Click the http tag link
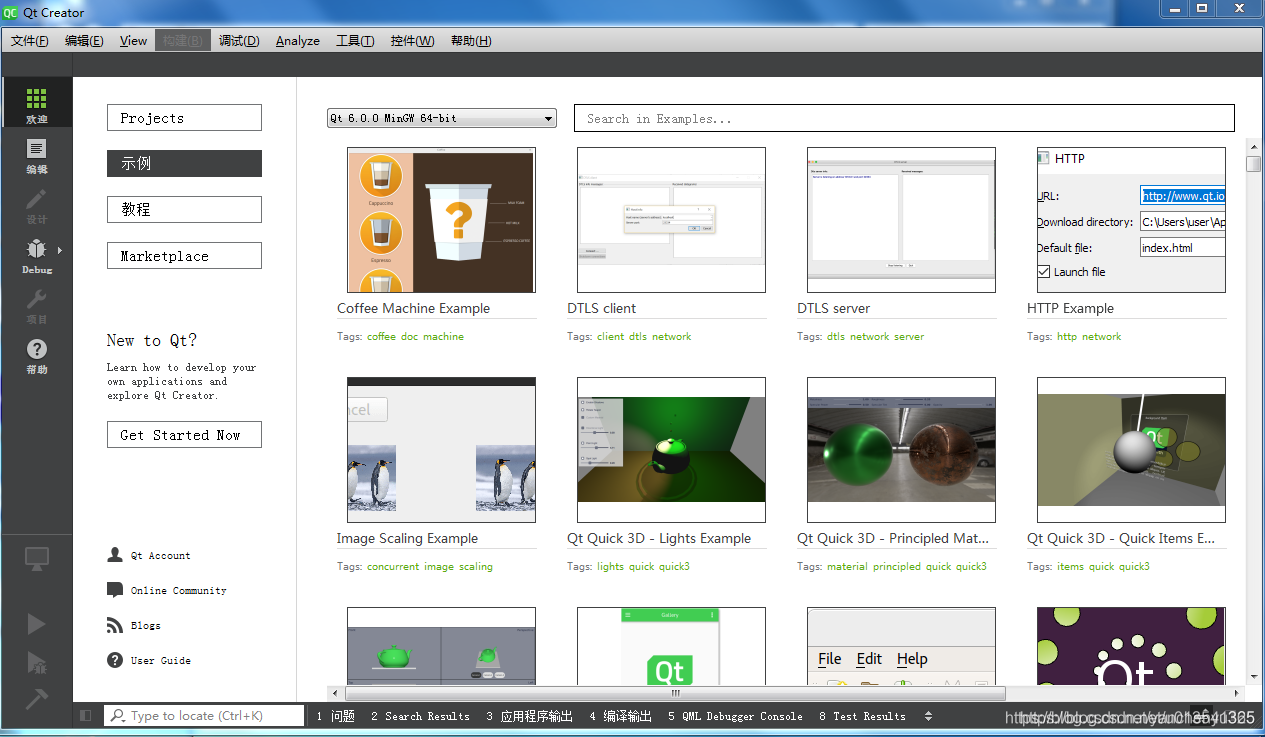This screenshot has height=737, width=1265. (x=1067, y=337)
